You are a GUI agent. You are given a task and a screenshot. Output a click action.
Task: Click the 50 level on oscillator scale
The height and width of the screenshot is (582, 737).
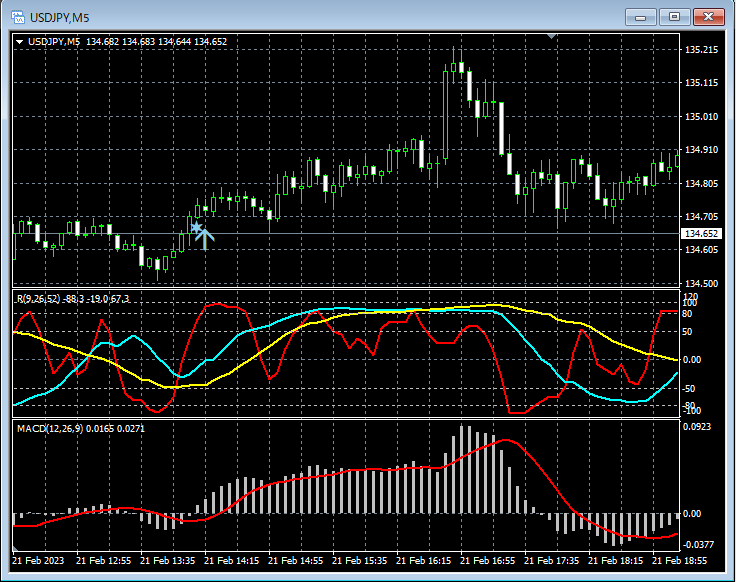[x=687, y=332]
